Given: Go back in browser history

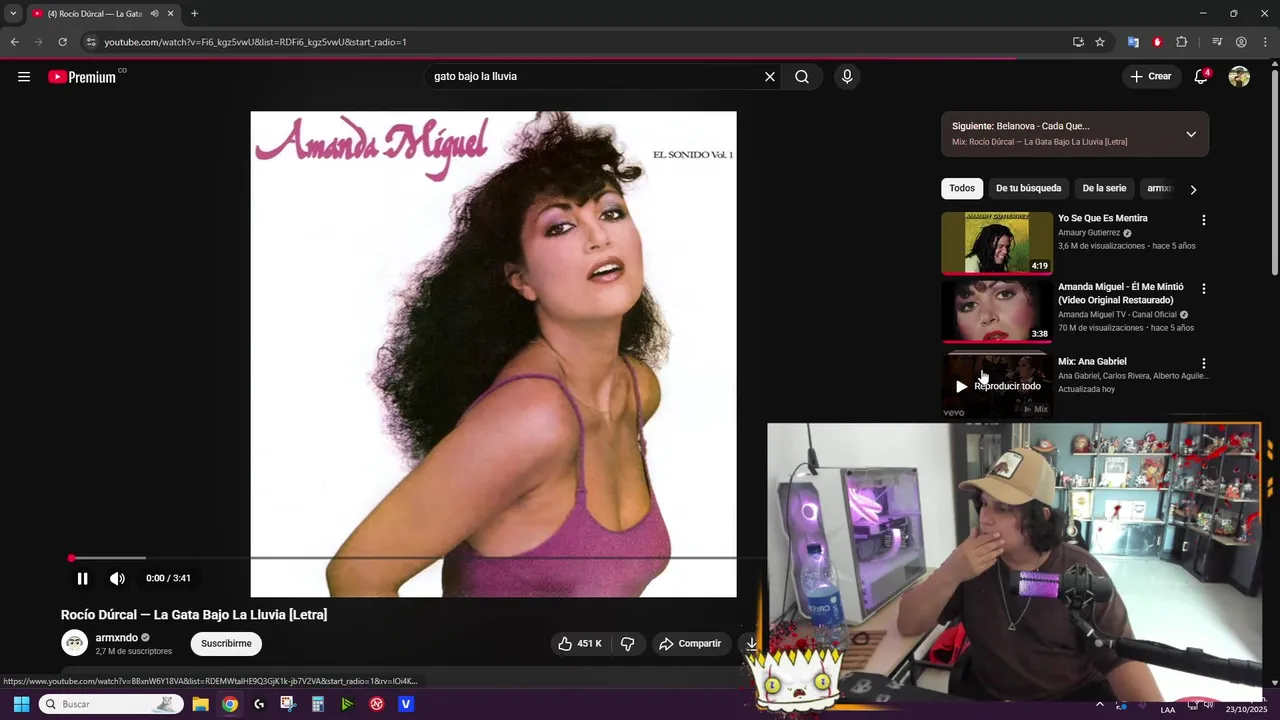Looking at the screenshot, I should coord(14,42).
